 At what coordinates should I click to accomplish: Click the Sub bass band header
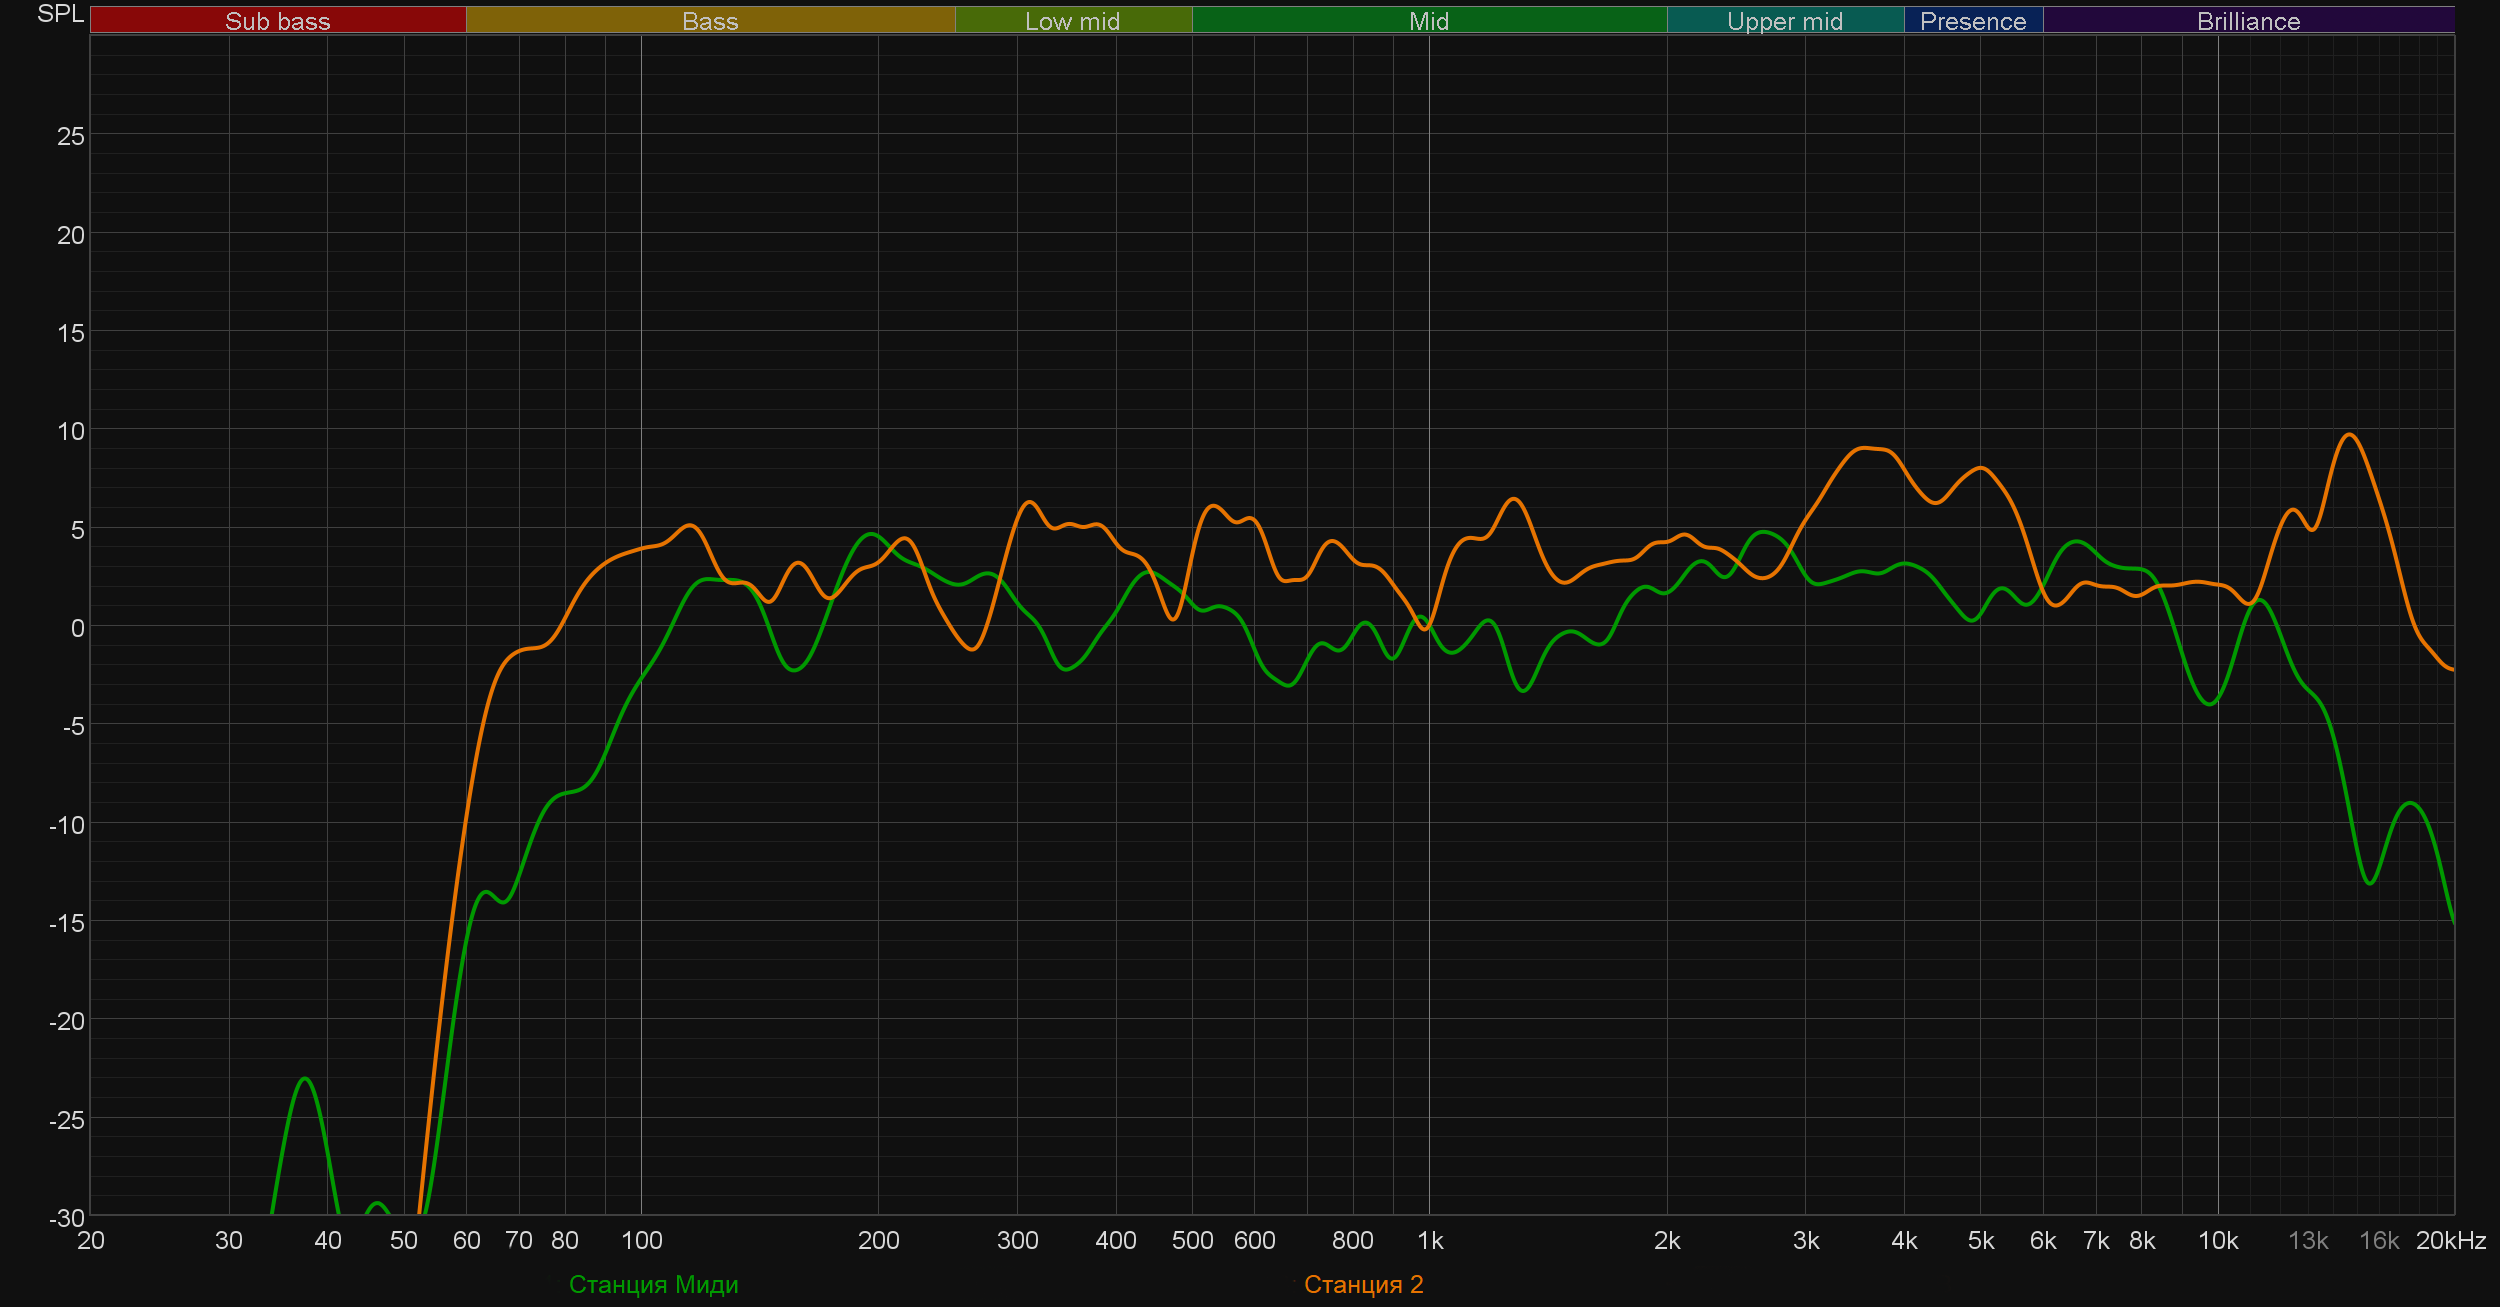click(278, 21)
